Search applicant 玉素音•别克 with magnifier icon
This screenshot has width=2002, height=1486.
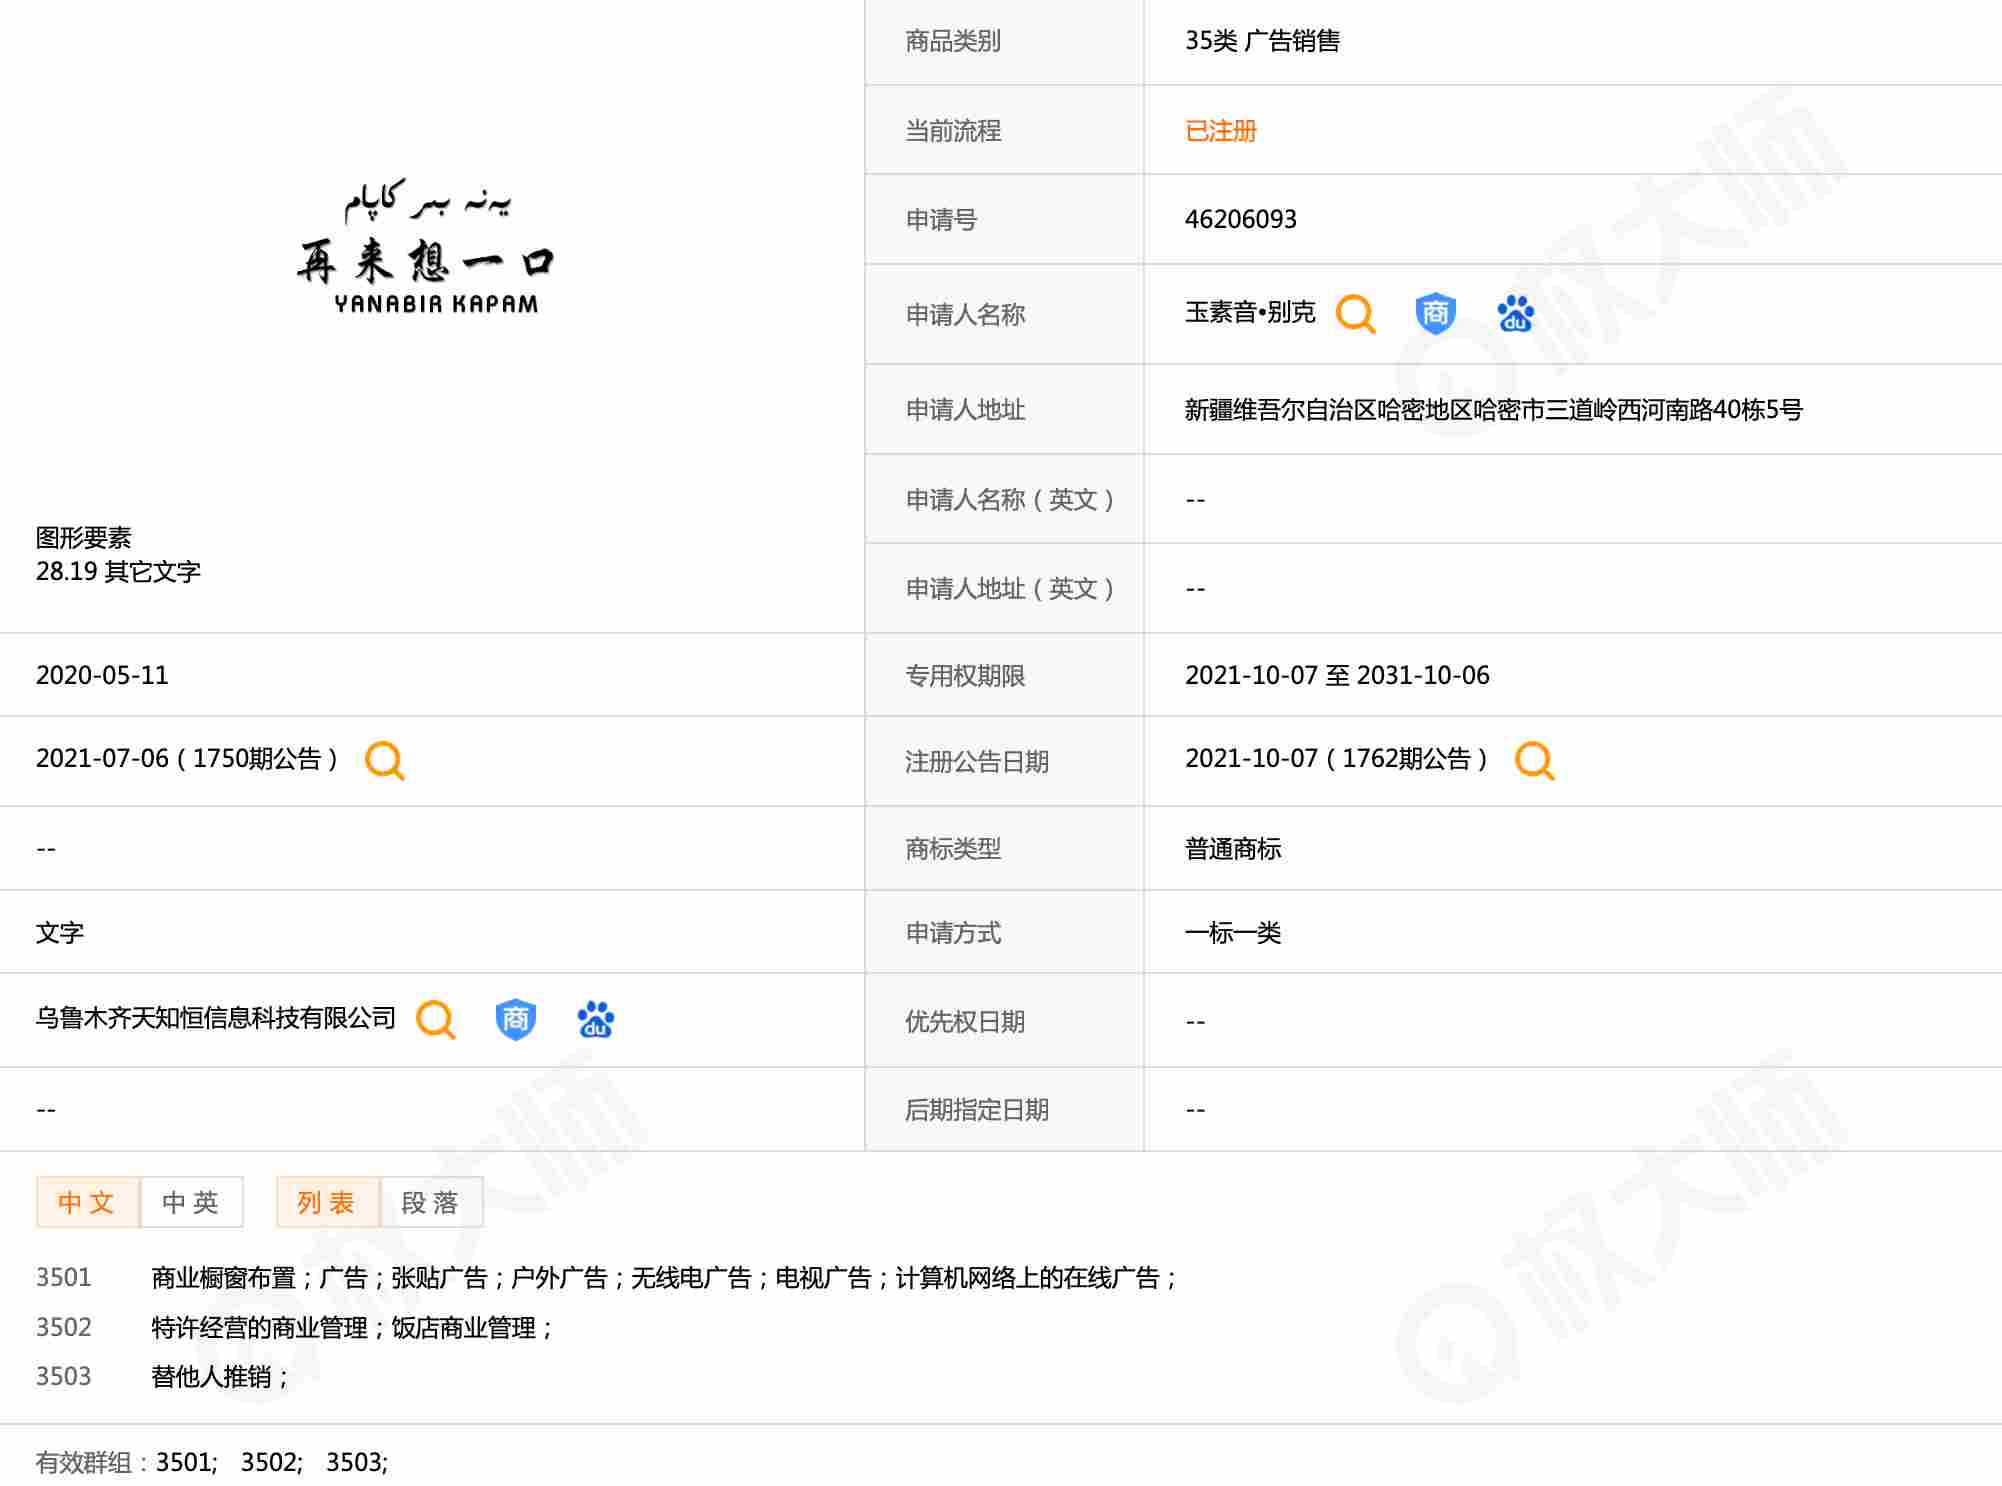click(x=1355, y=314)
